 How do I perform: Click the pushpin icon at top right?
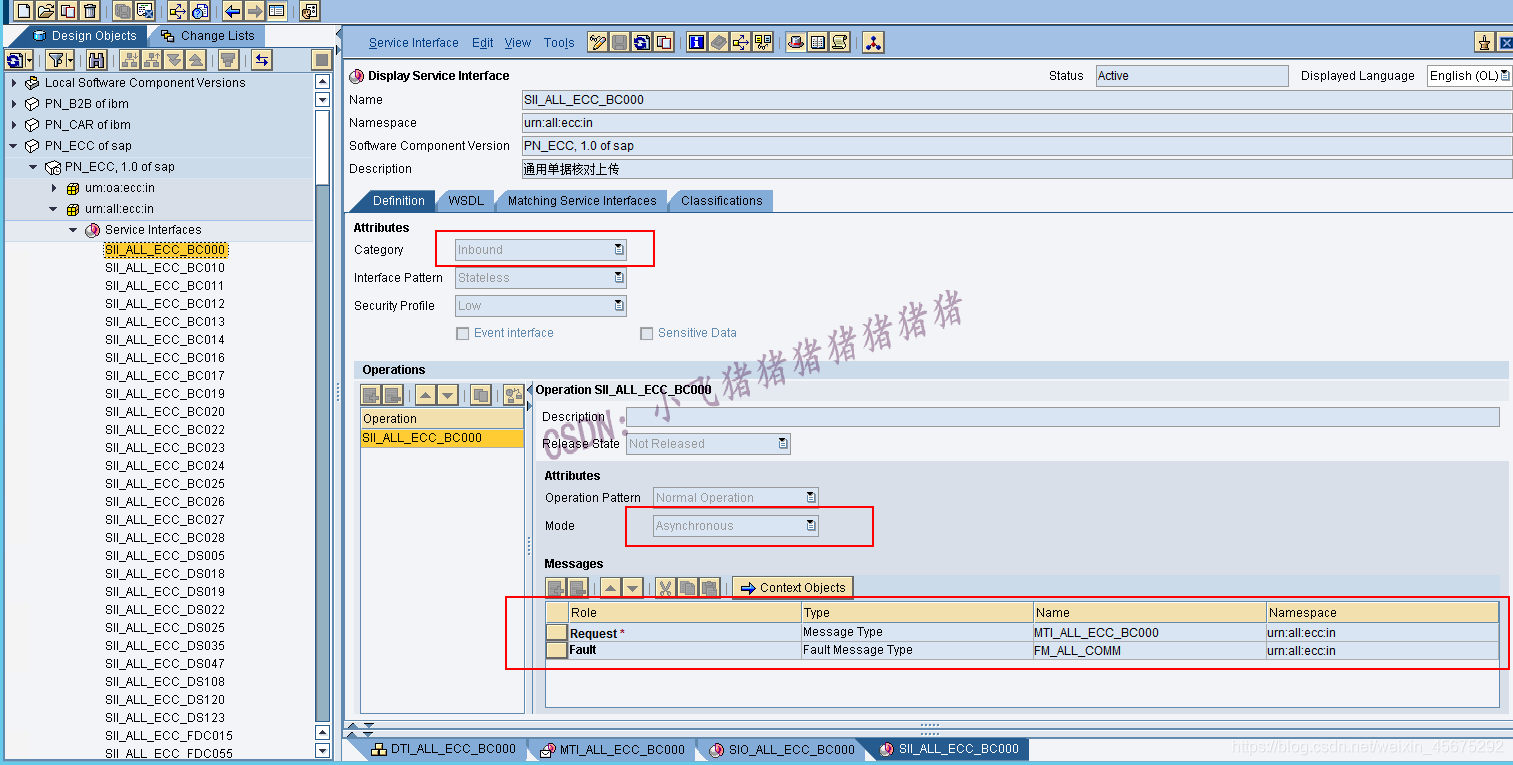click(1485, 42)
